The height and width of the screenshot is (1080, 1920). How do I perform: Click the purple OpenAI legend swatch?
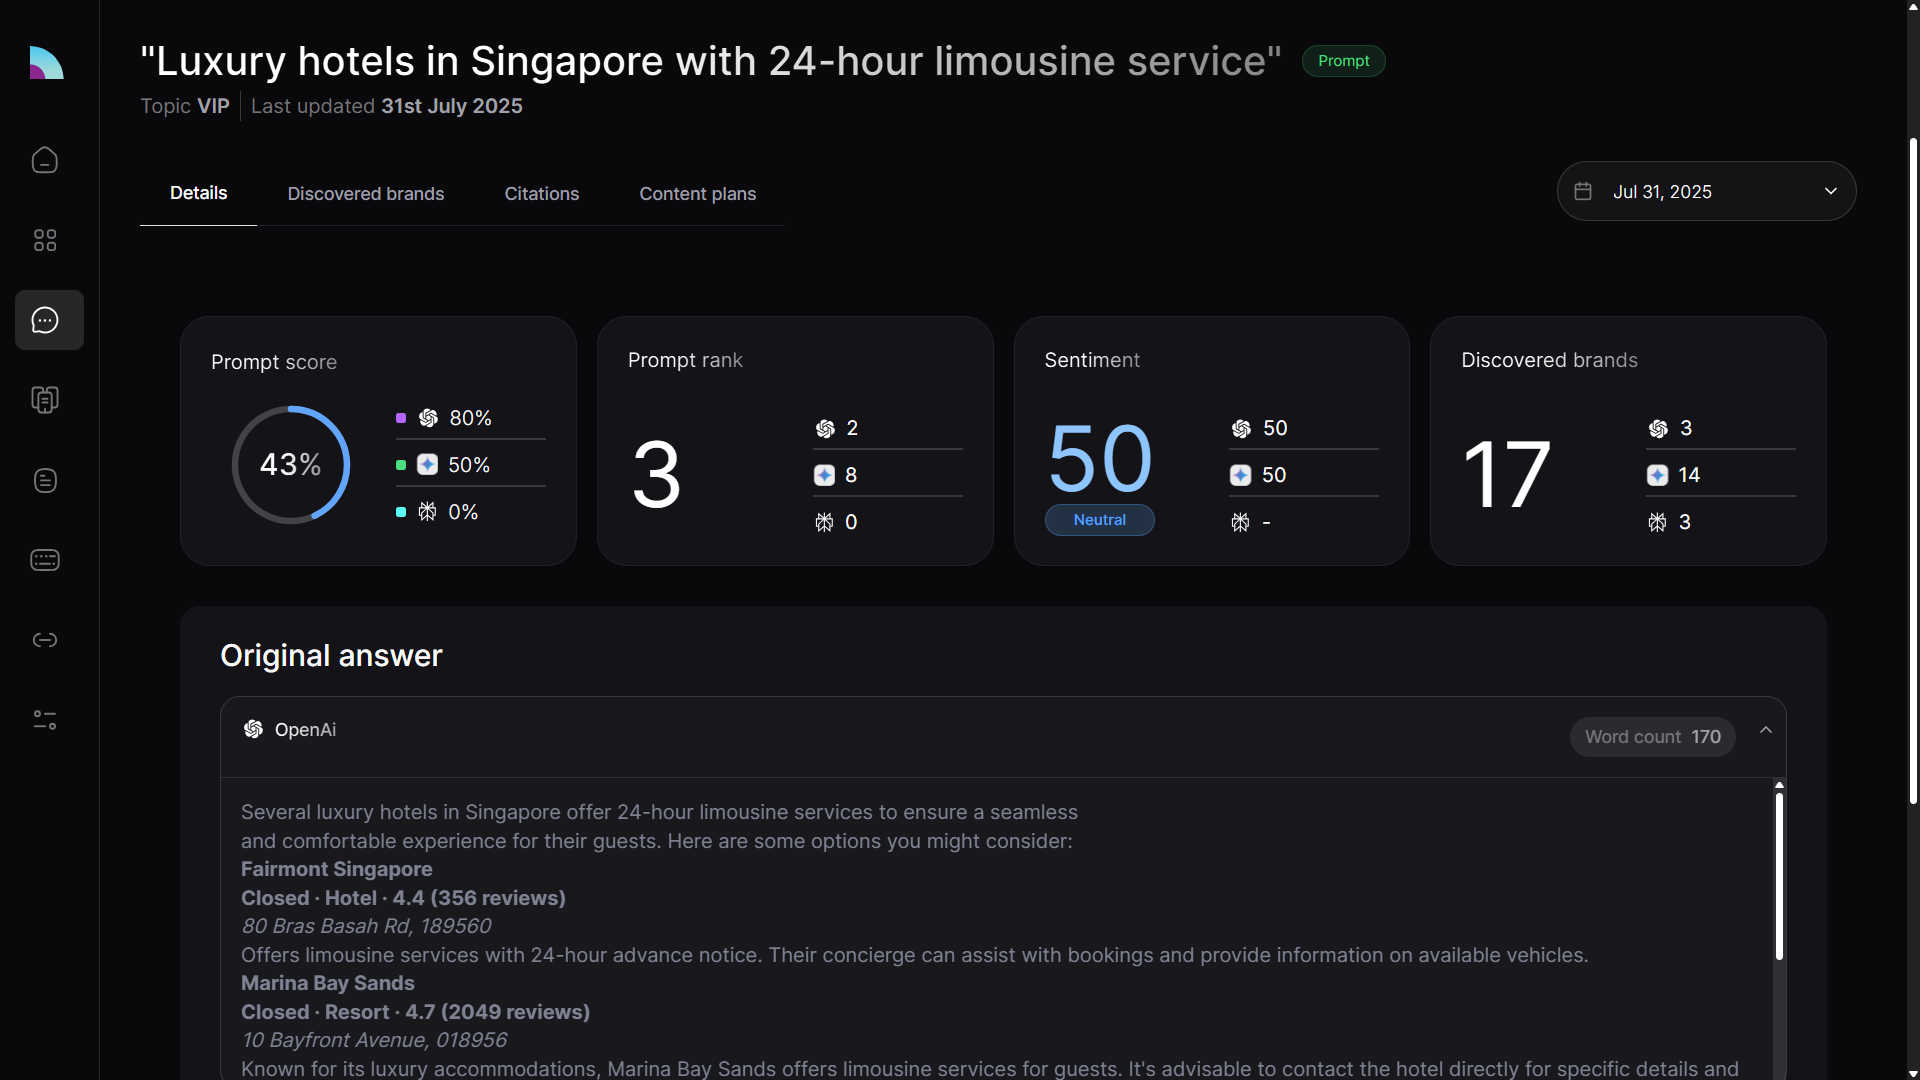(x=401, y=418)
